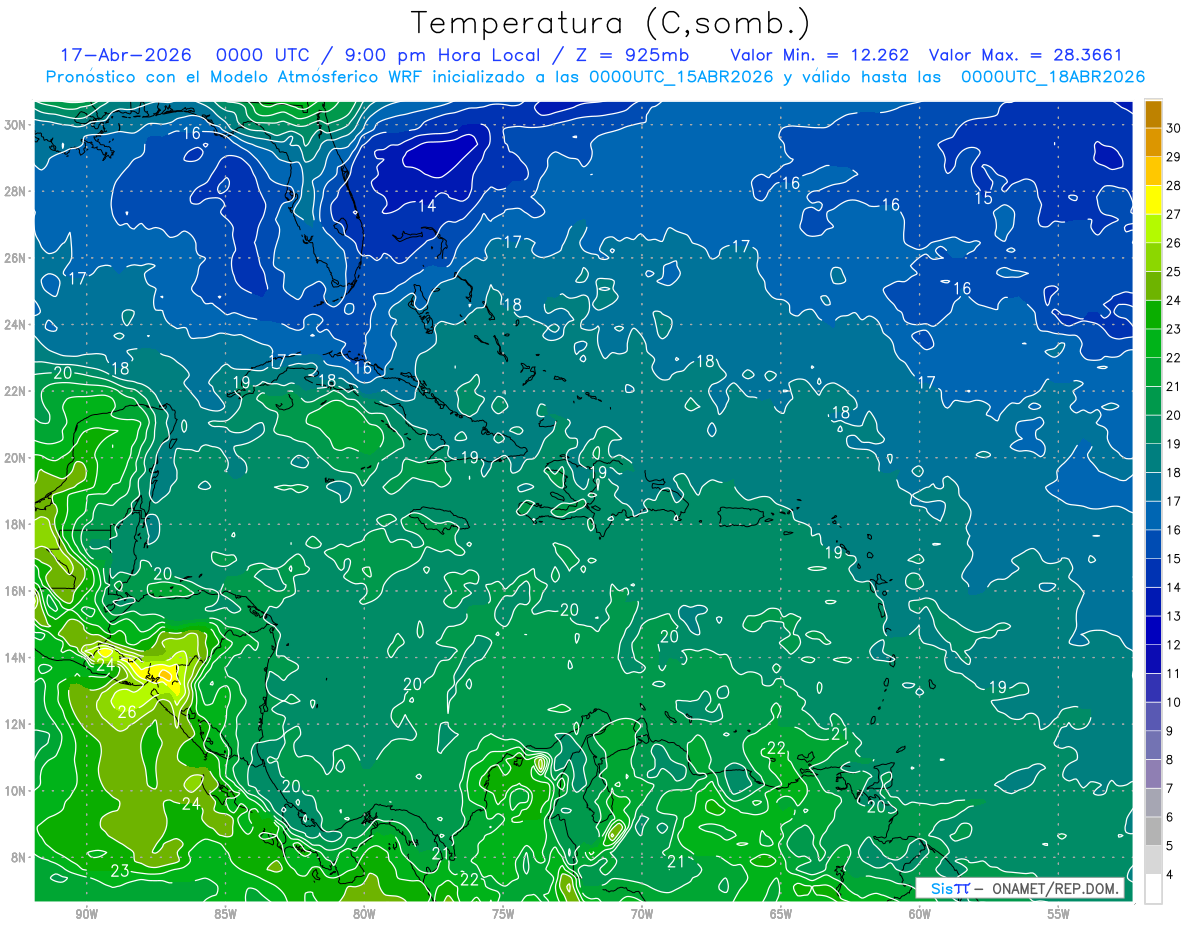Click the 8N latitude axis label
The height and width of the screenshot is (927, 1200).
(x=19, y=857)
